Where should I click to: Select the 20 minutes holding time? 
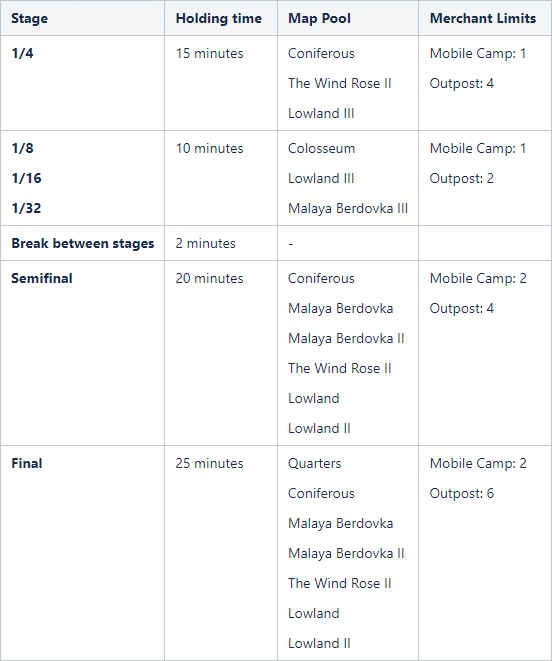pos(209,279)
